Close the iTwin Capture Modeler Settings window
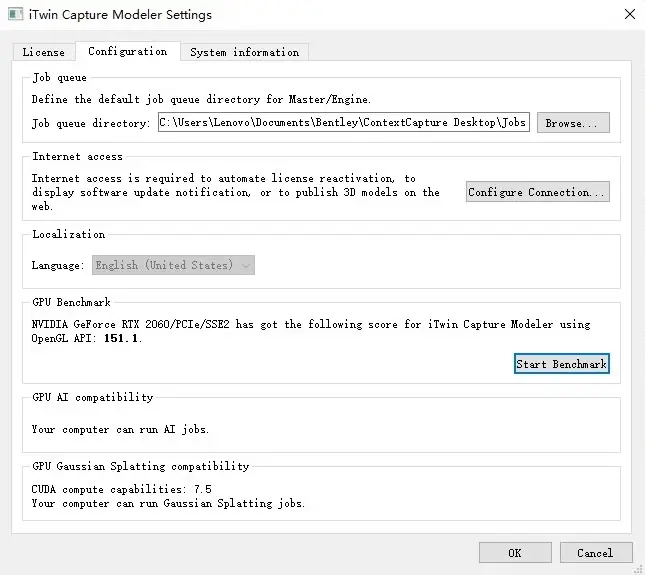The image size is (645, 575). [x=629, y=14]
